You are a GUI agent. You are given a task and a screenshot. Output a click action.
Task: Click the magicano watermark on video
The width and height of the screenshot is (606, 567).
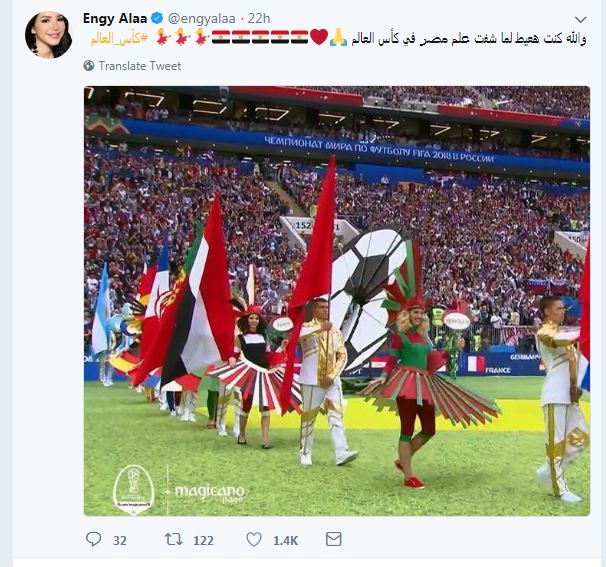coord(209,493)
